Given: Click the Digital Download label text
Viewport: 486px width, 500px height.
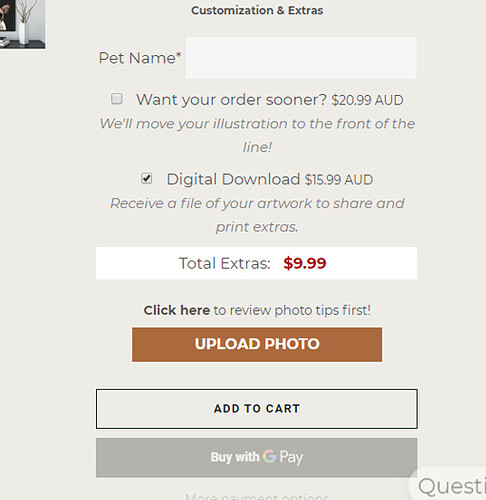Looking at the screenshot, I should tap(233, 179).
